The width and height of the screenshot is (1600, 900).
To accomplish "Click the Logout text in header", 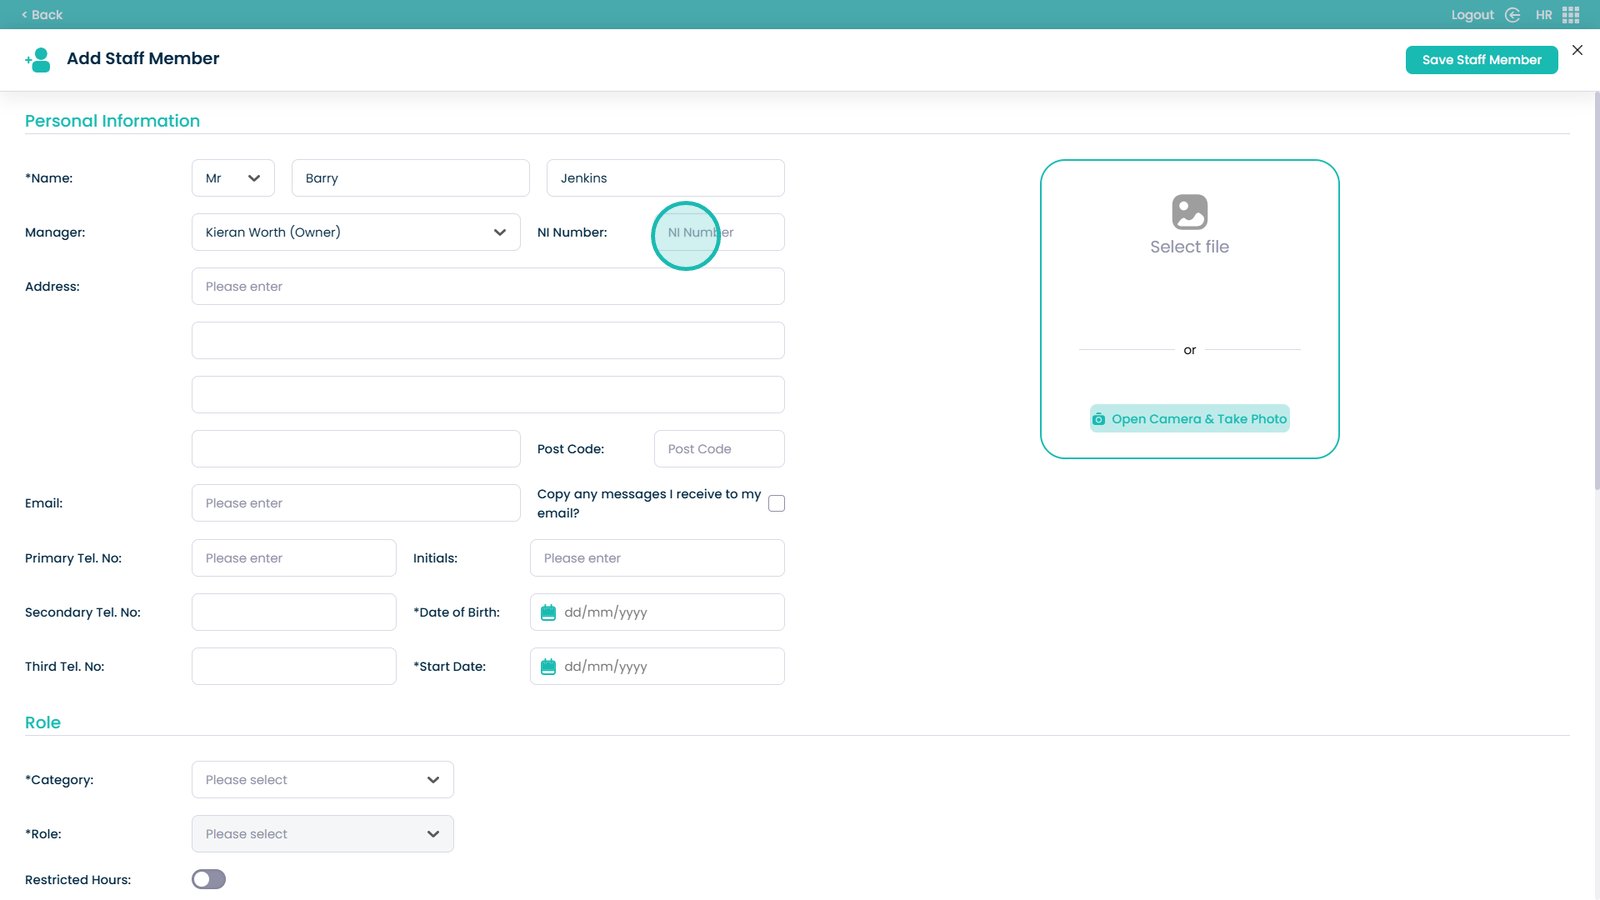I will (1472, 15).
